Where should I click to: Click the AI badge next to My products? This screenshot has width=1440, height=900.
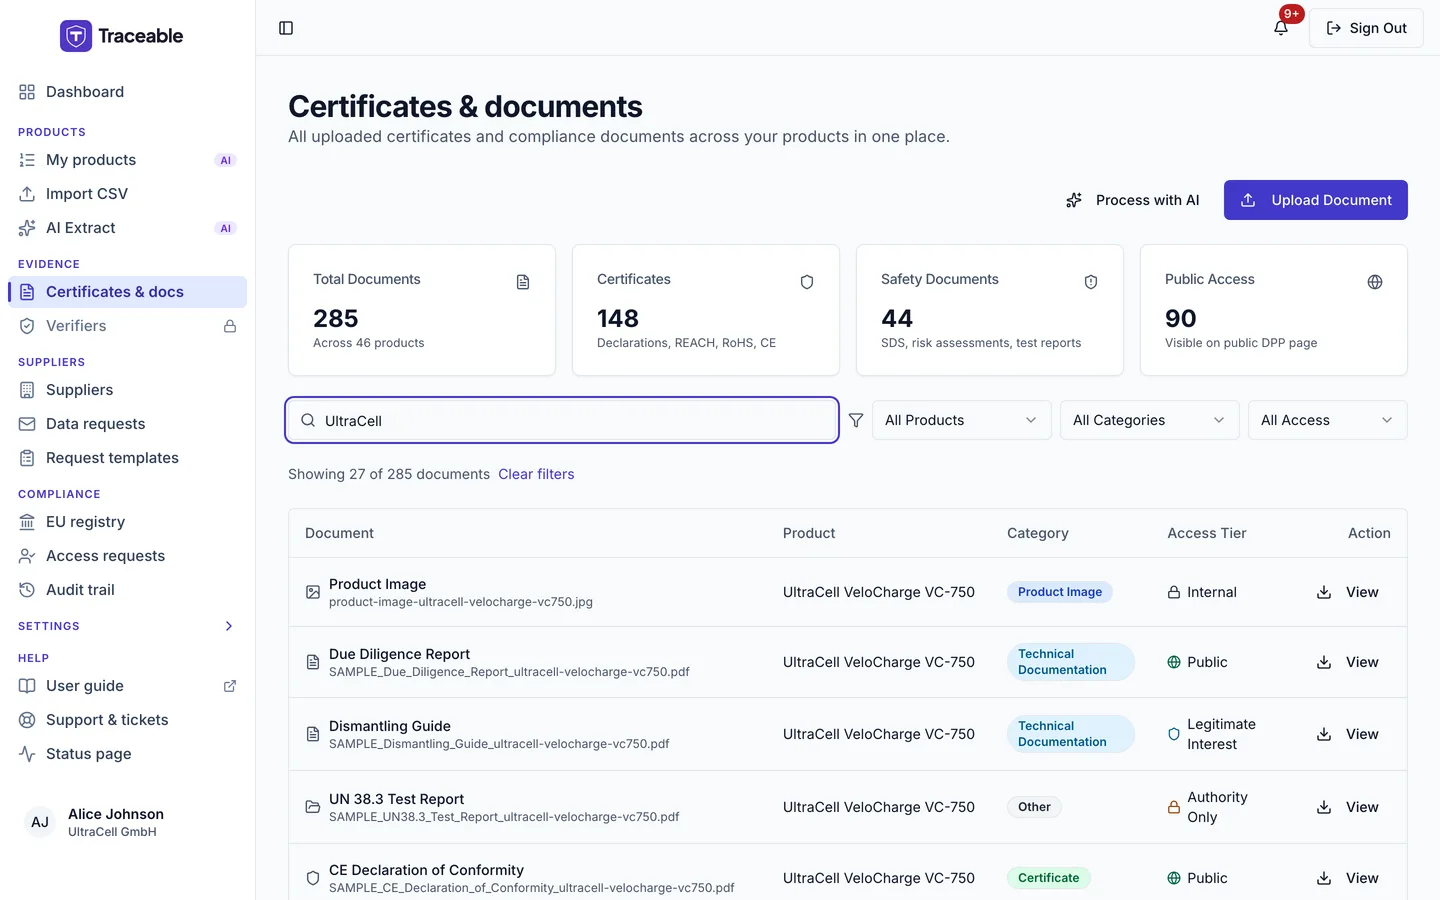coord(226,160)
